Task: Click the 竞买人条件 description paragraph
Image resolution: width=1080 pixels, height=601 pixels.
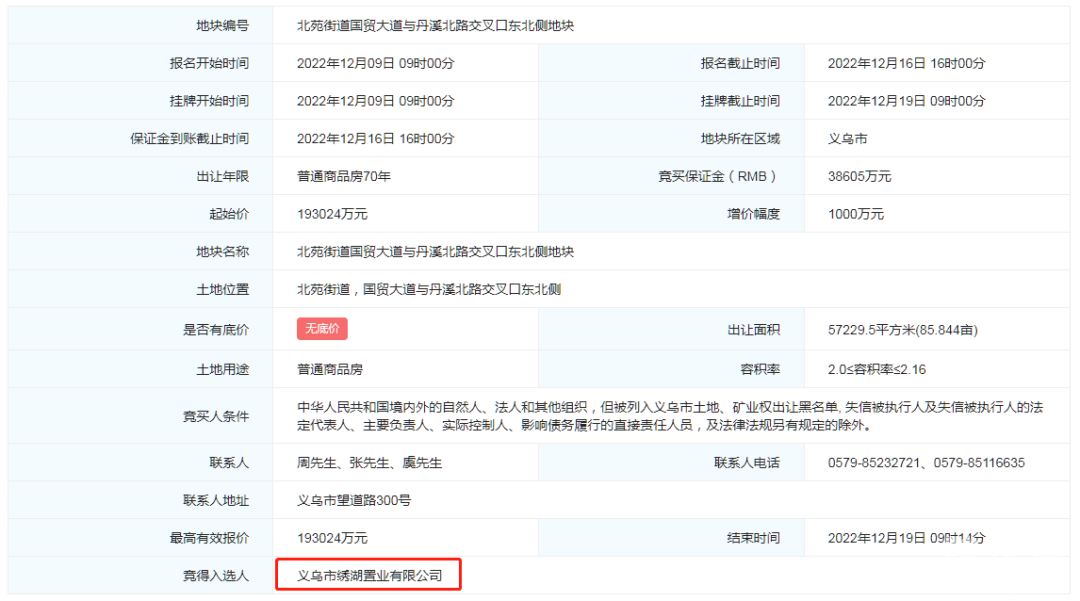Action: 670,416
